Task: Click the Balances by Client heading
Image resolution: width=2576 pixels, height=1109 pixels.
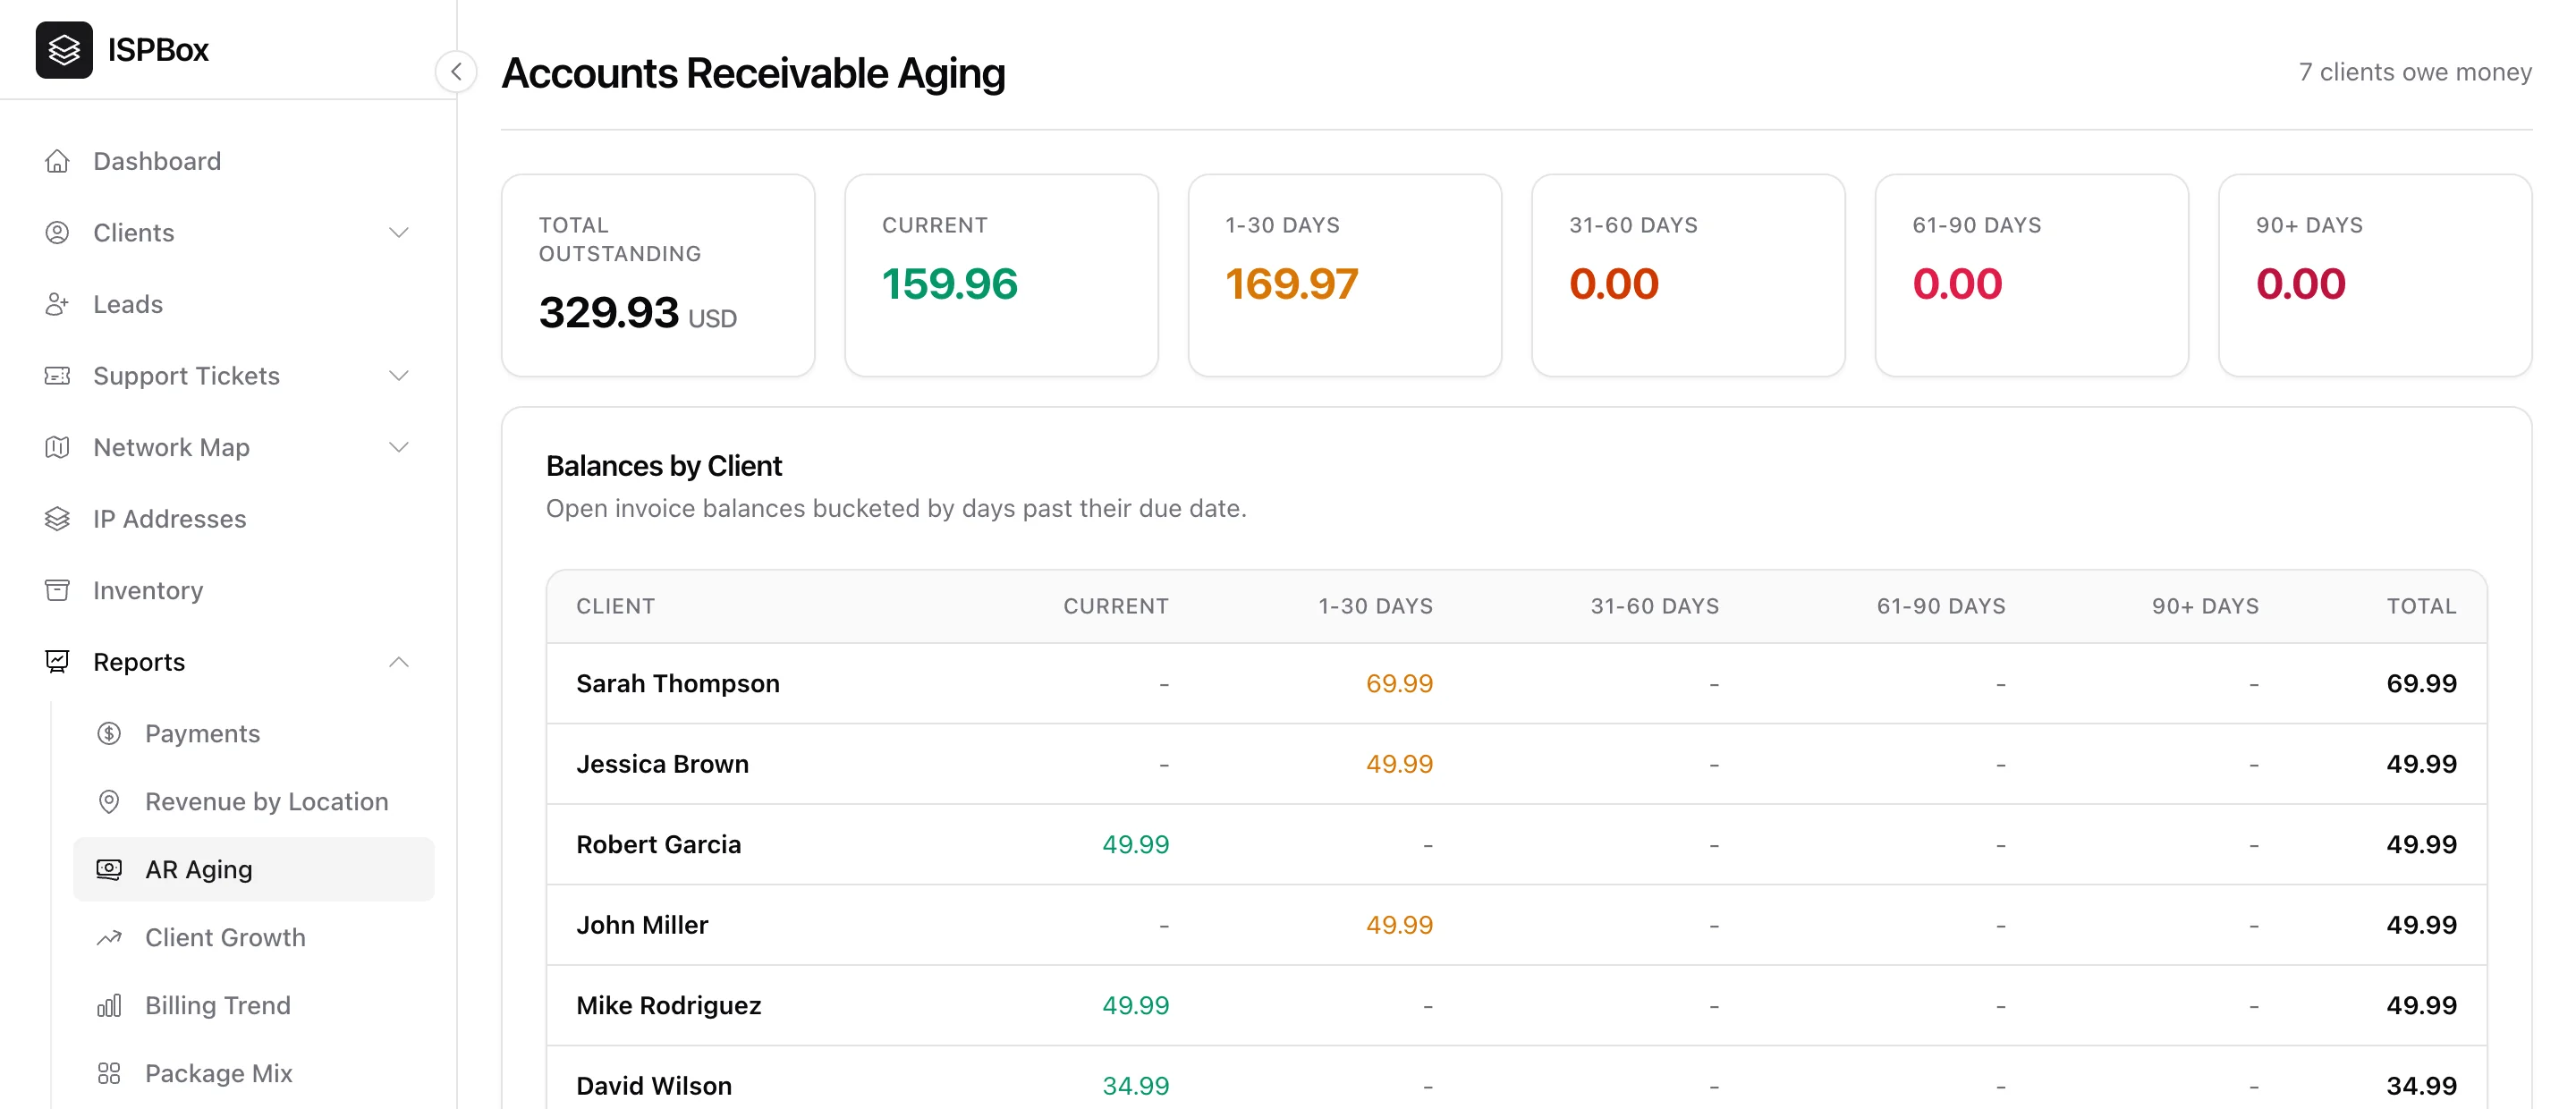Action: (x=664, y=466)
